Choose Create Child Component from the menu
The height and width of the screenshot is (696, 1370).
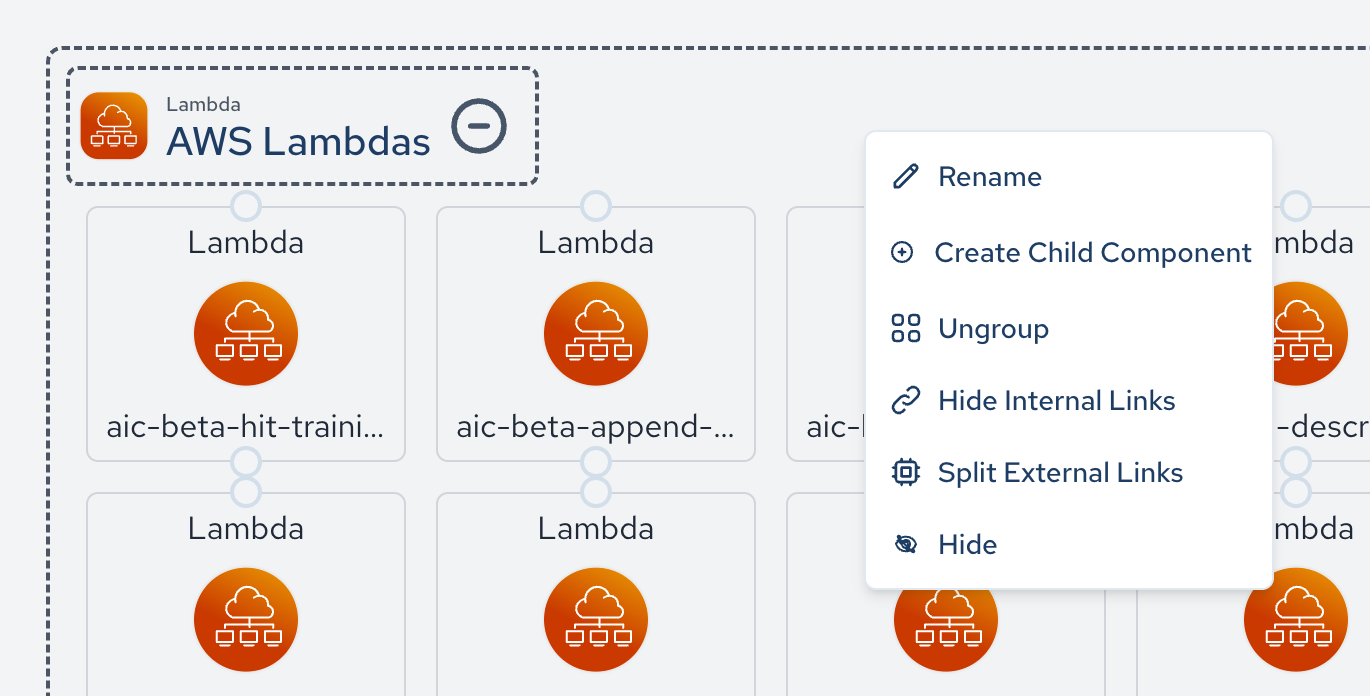[x=1092, y=253]
